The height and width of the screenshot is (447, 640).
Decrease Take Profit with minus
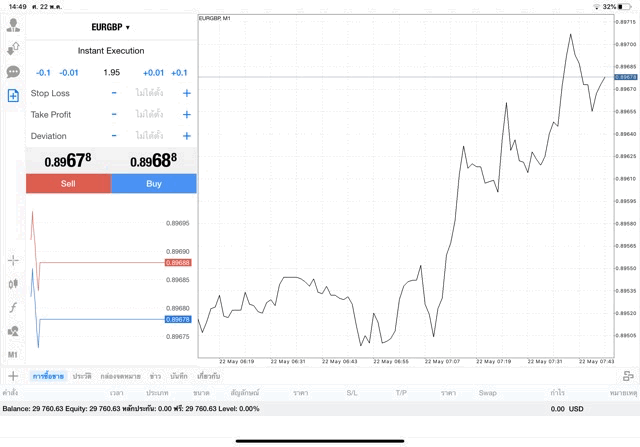click(114, 114)
